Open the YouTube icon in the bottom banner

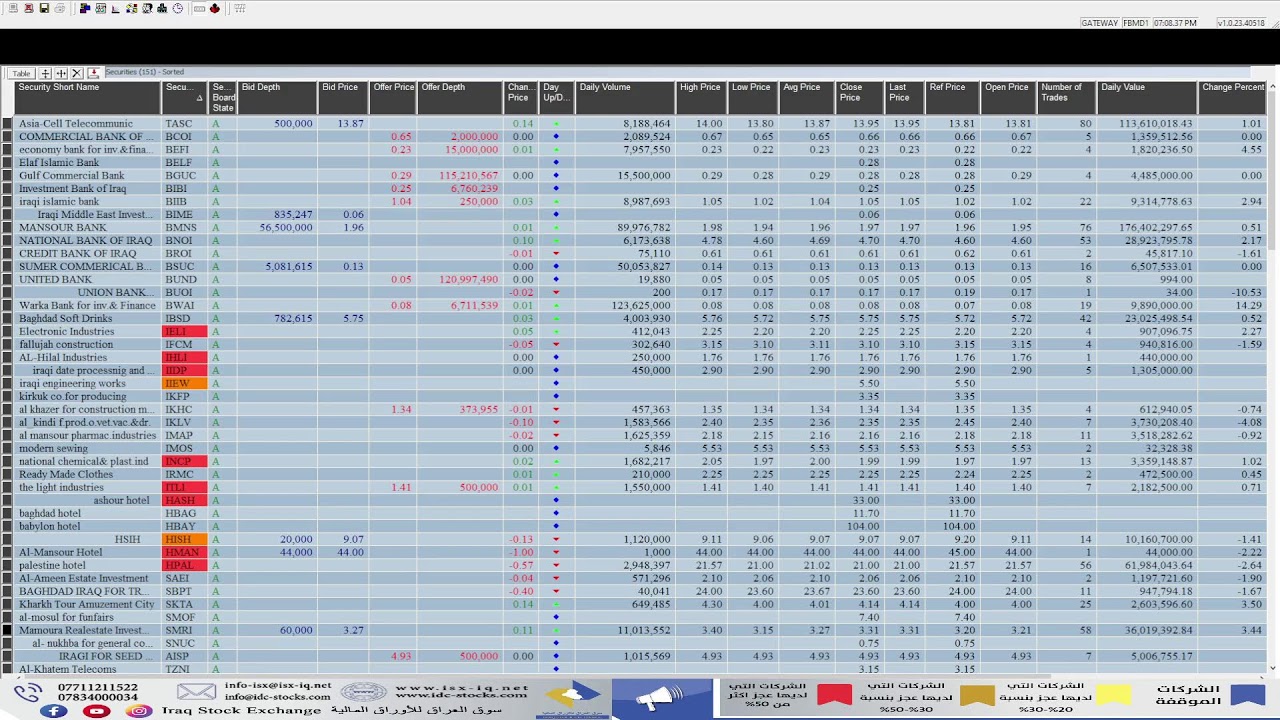pyautogui.click(x=96, y=711)
